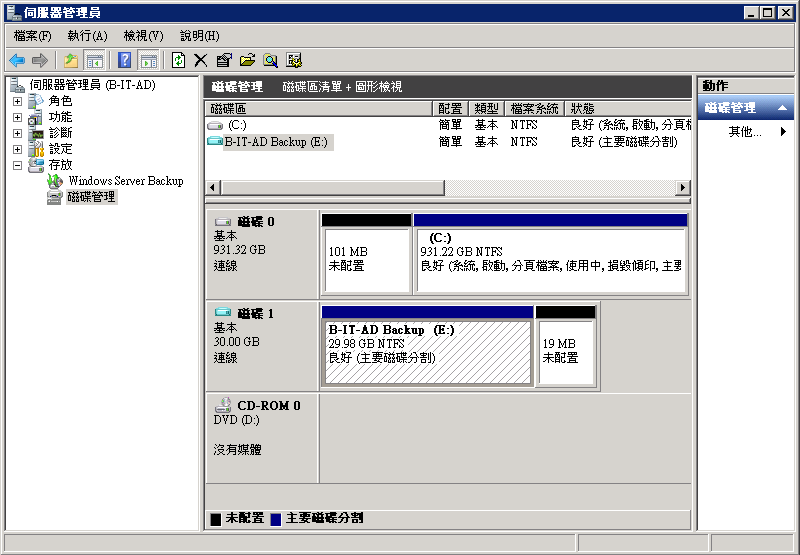Select the 功能 tree item
The width and height of the screenshot is (800, 555).
[60, 117]
